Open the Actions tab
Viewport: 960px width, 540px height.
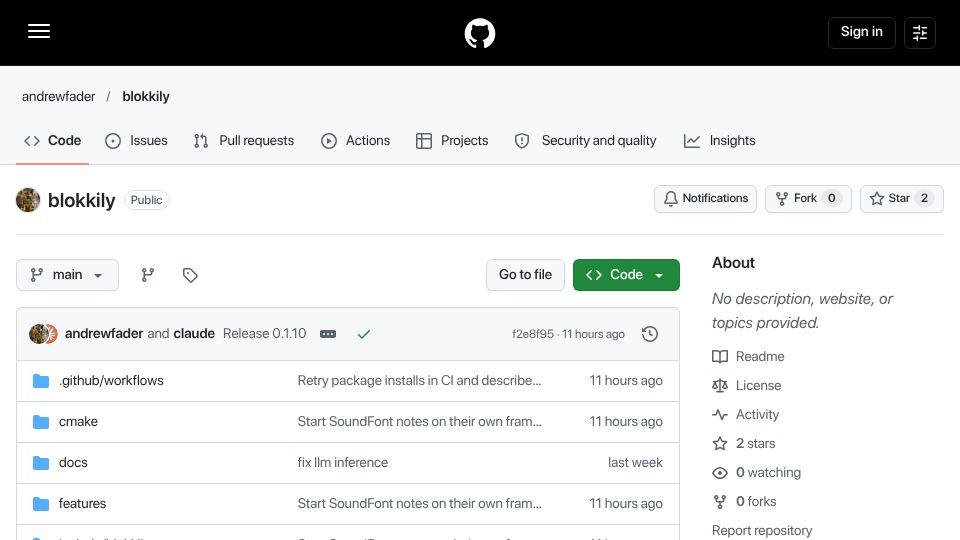click(x=356, y=141)
